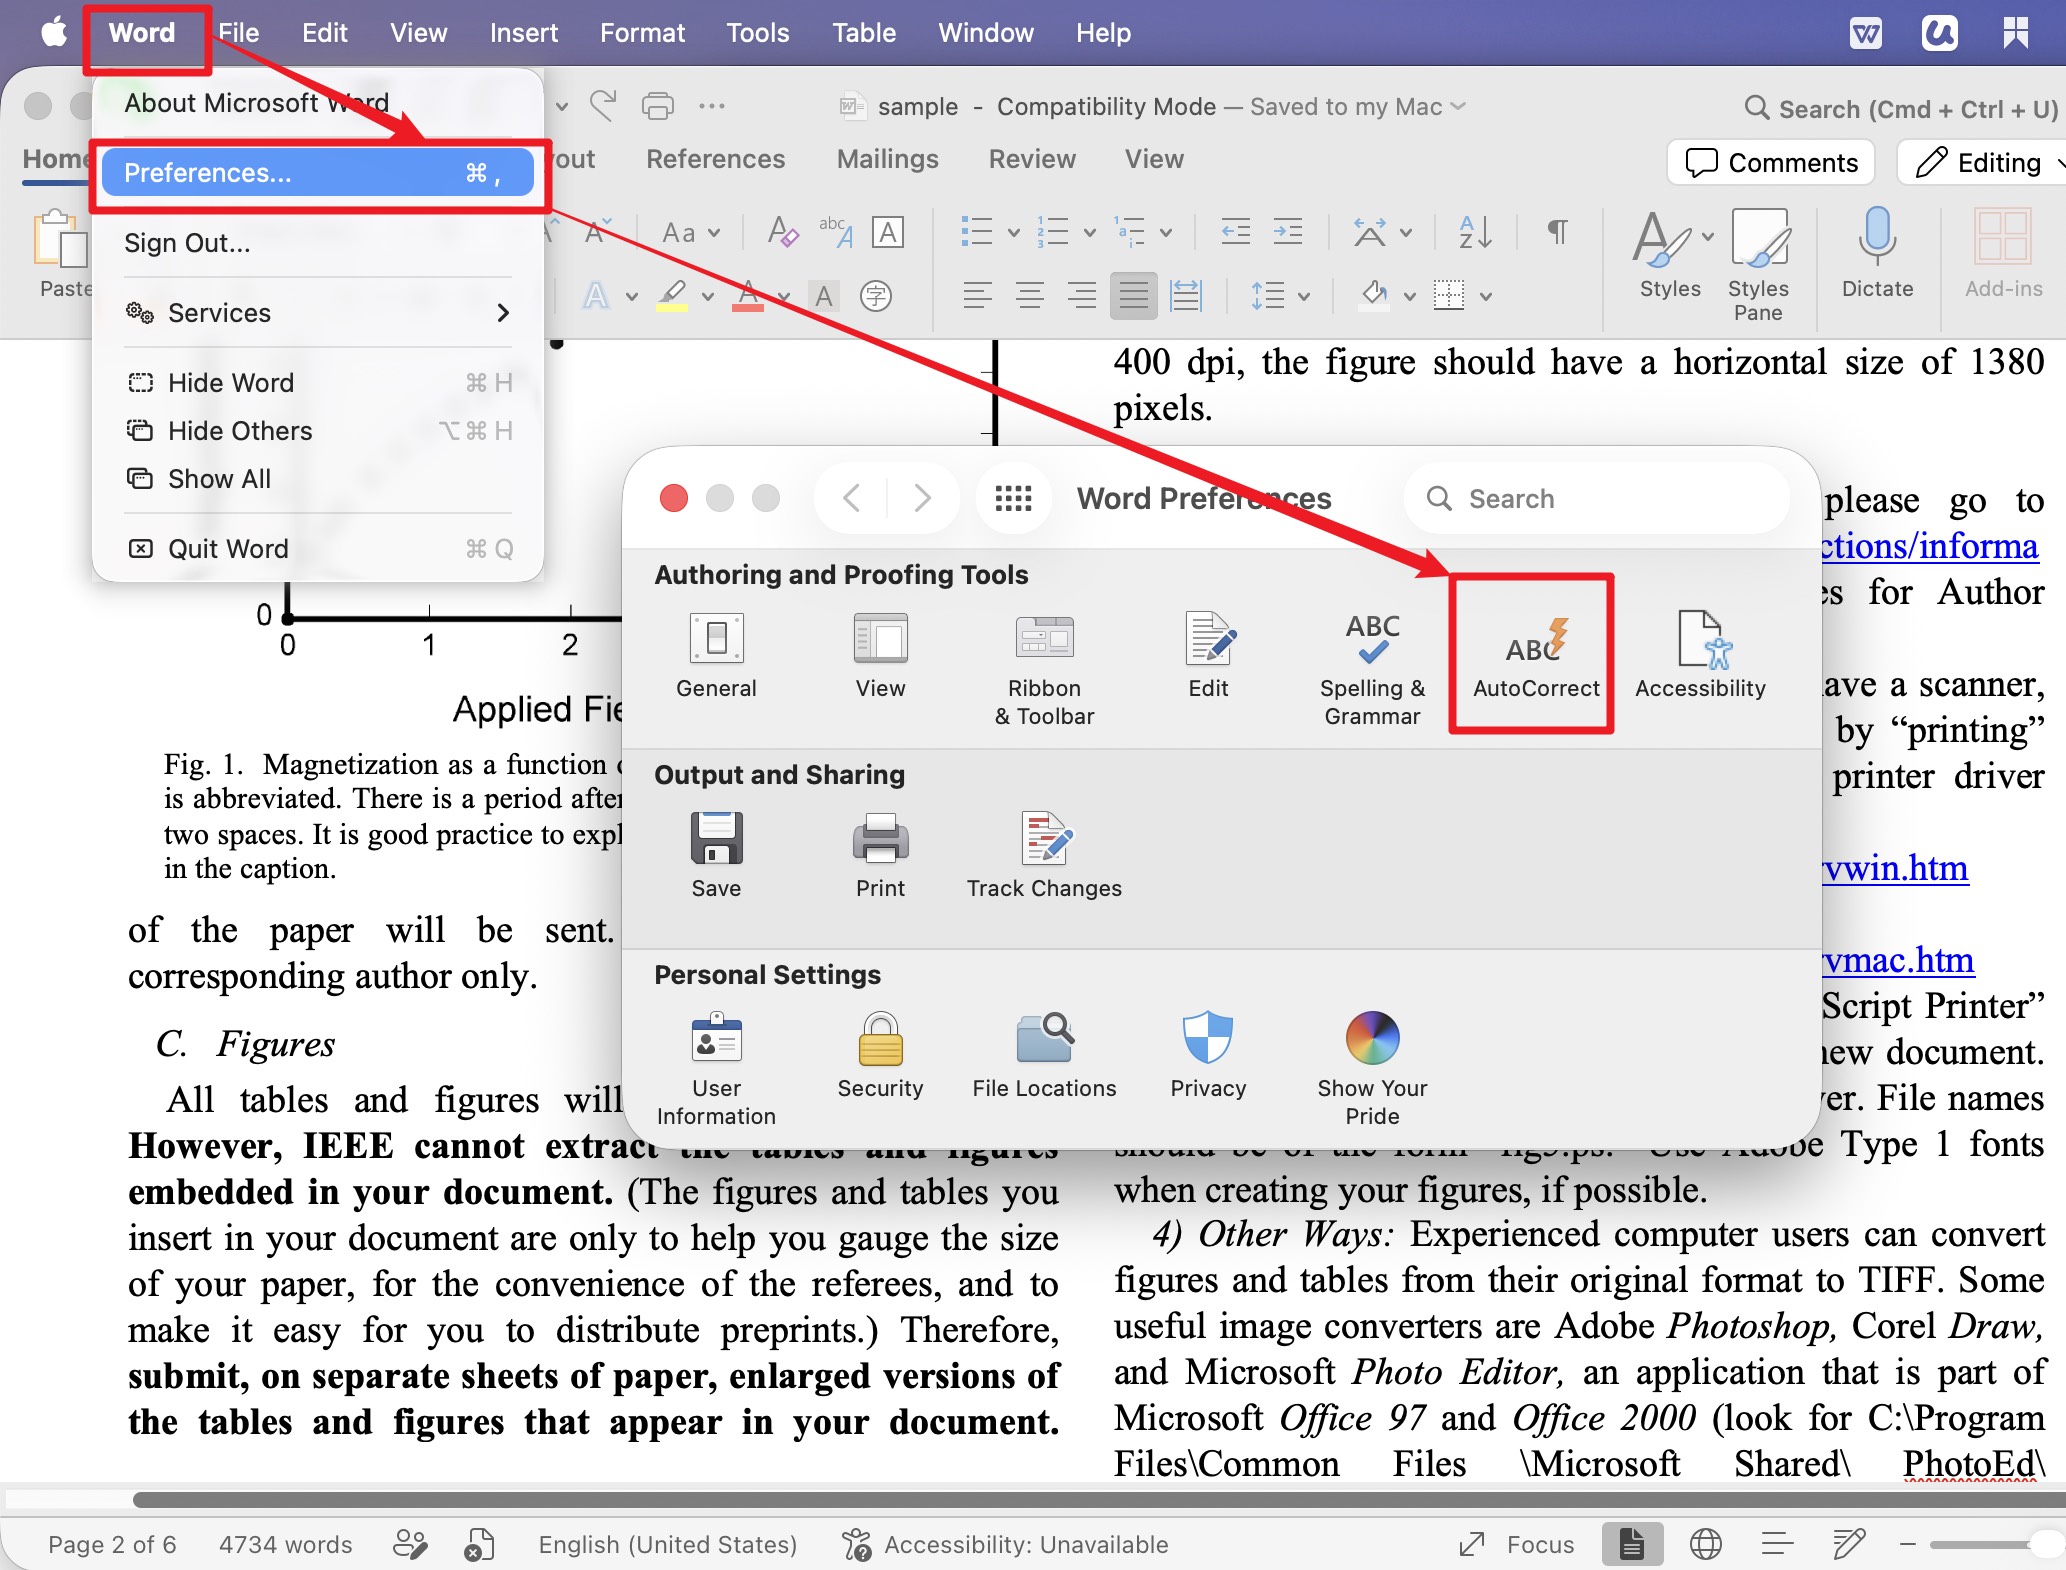Open View preferences pane

[880, 656]
